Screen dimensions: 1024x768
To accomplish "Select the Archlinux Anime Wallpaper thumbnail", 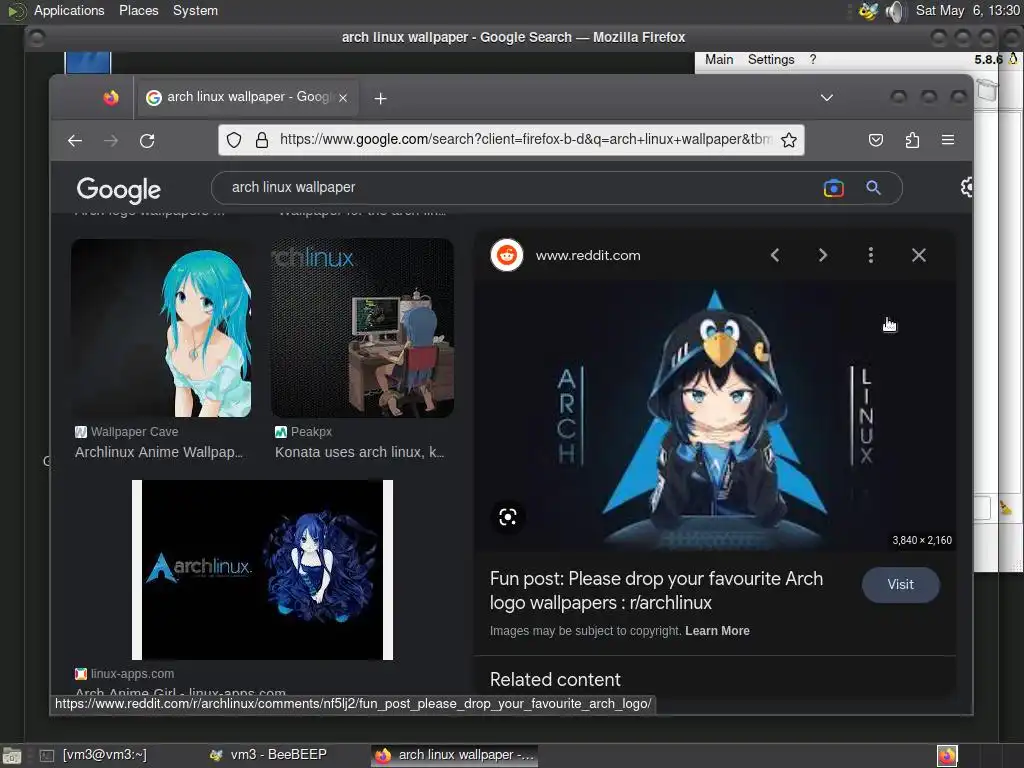I will click(161, 328).
